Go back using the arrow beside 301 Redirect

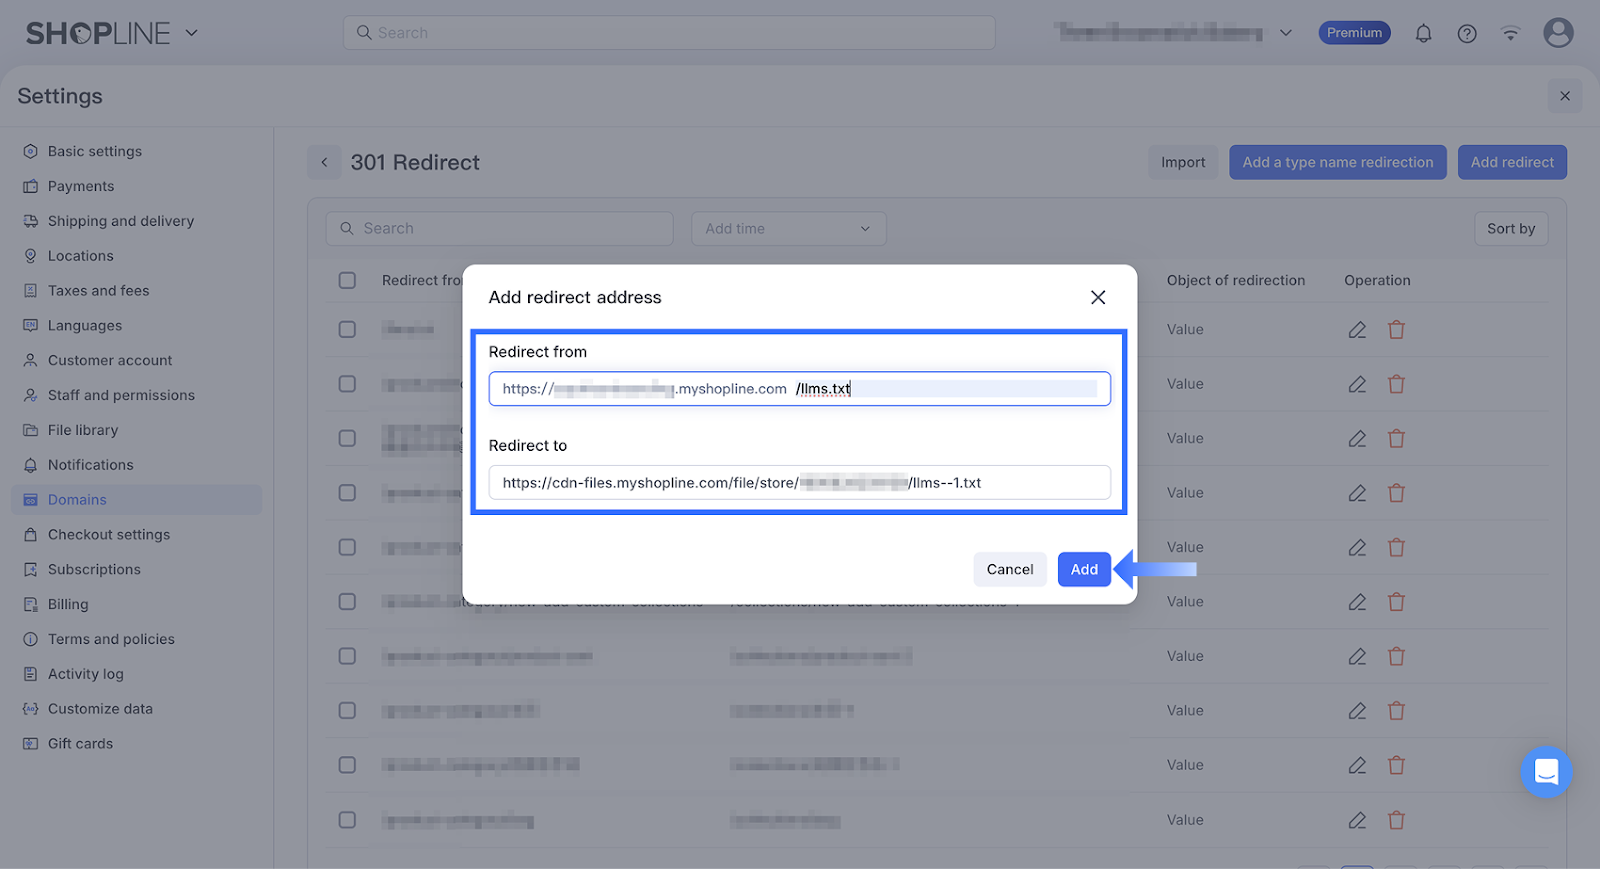324,162
